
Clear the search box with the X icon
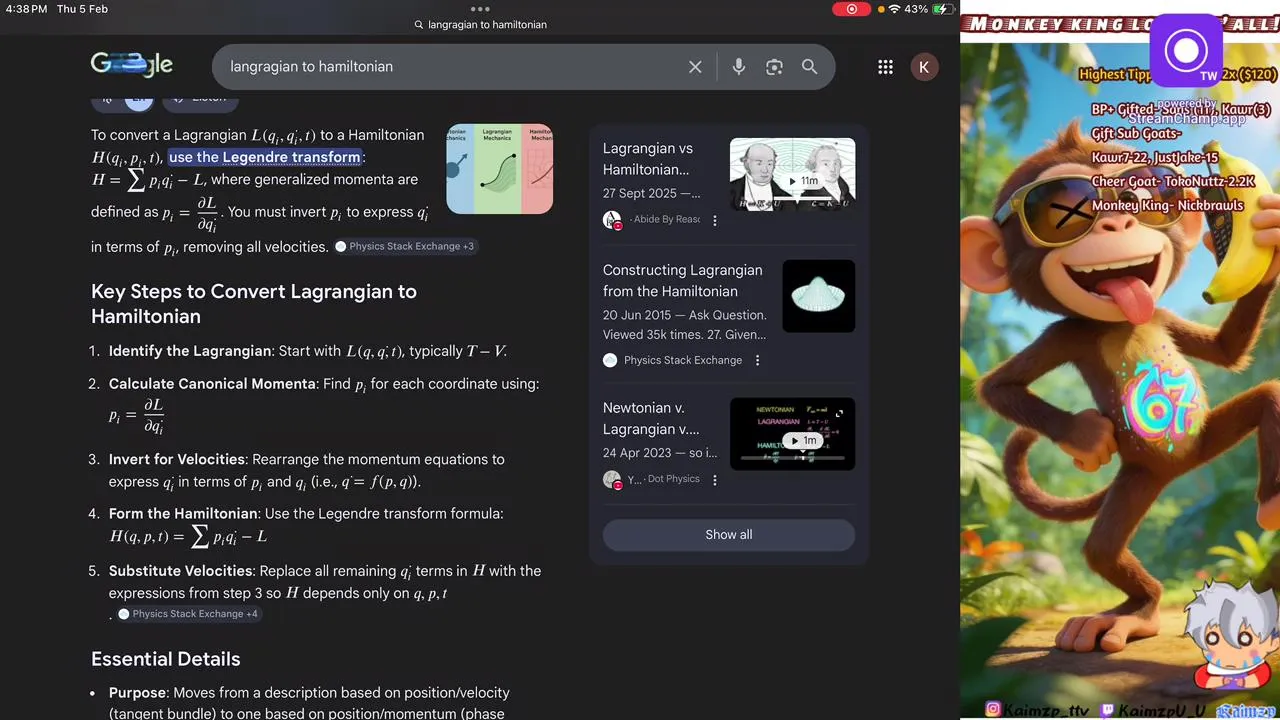[x=695, y=67]
